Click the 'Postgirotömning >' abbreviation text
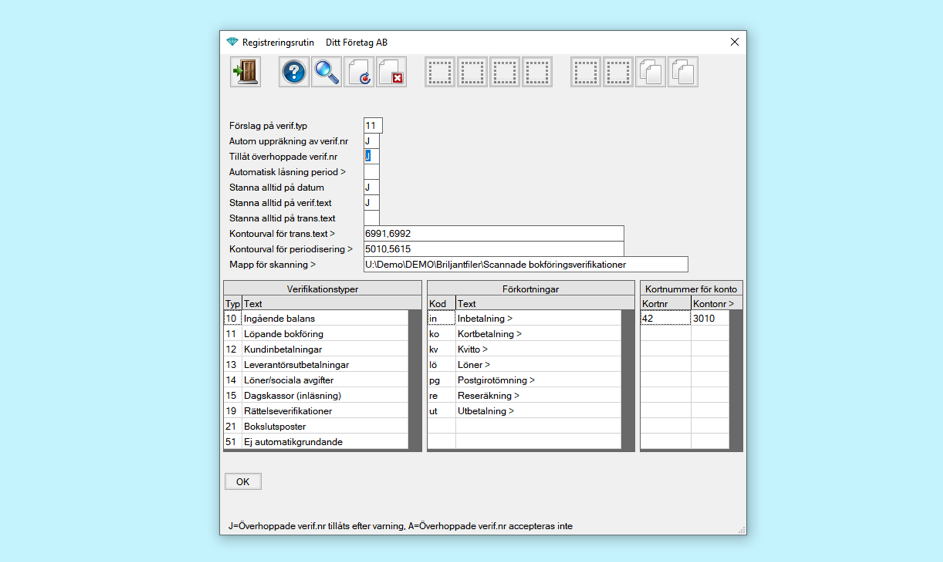The image size is (943, 562). [496, 380]
